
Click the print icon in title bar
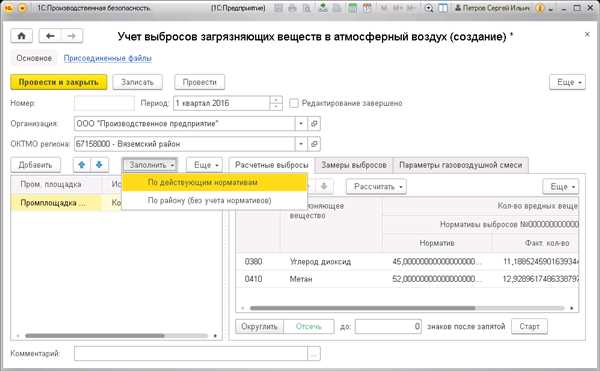click(x=292, y=8)
